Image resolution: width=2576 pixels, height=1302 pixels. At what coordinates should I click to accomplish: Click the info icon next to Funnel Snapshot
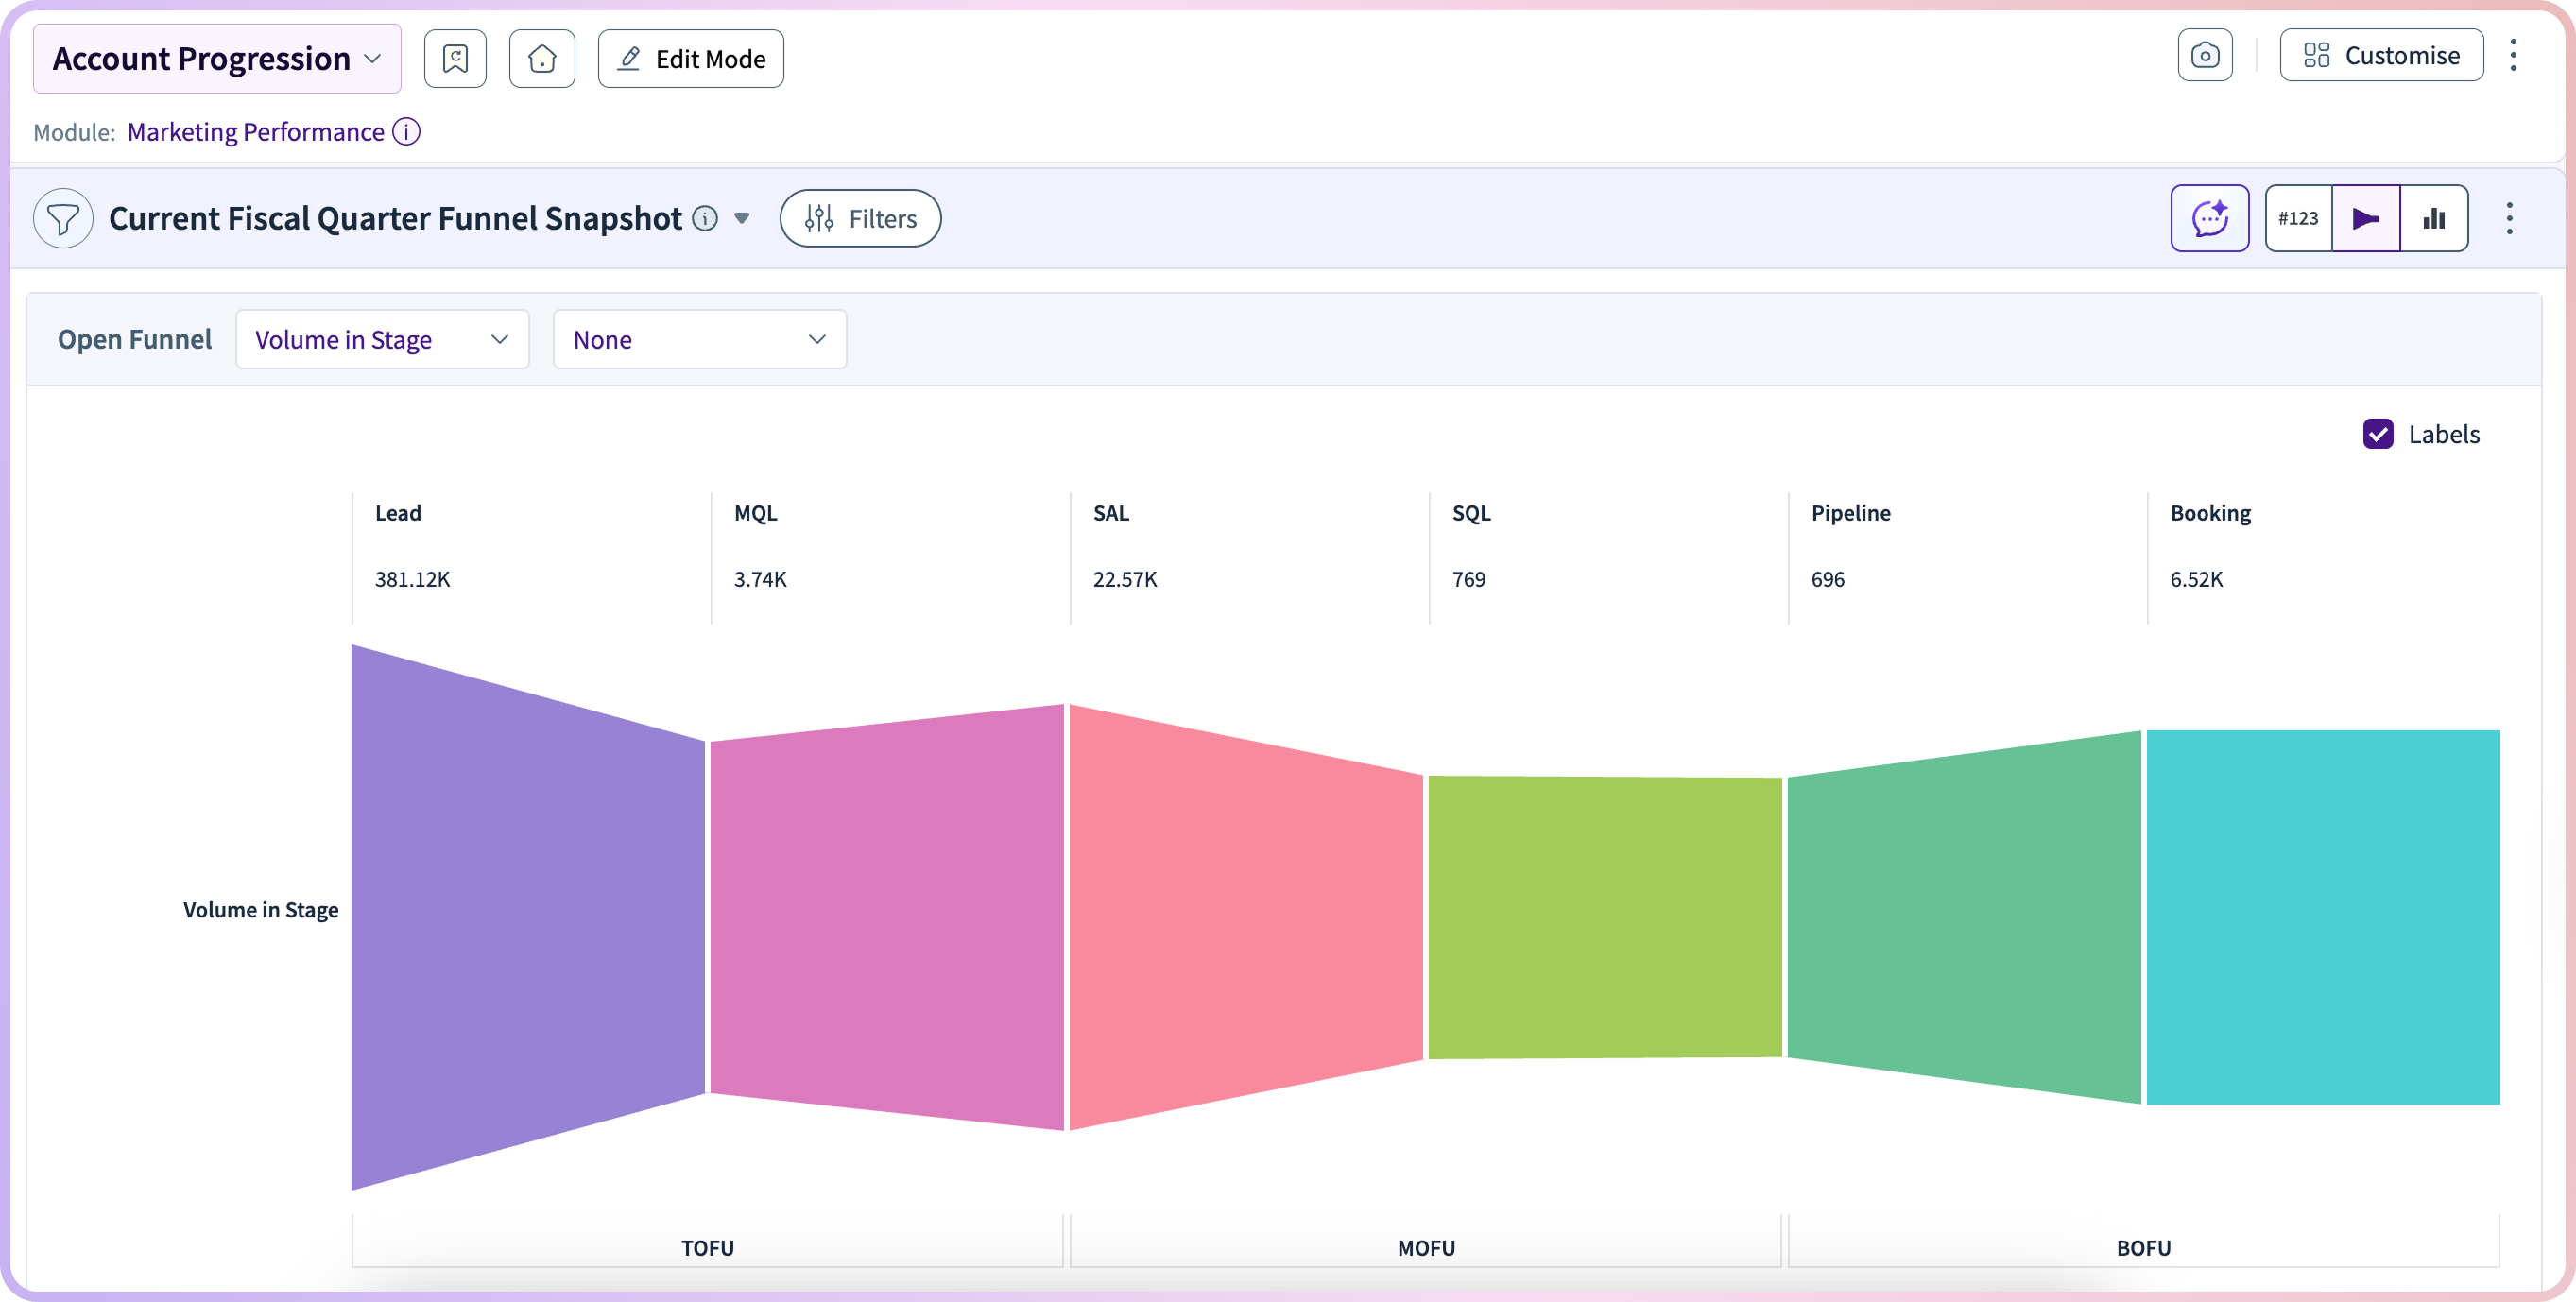click(x=705, y=218)
